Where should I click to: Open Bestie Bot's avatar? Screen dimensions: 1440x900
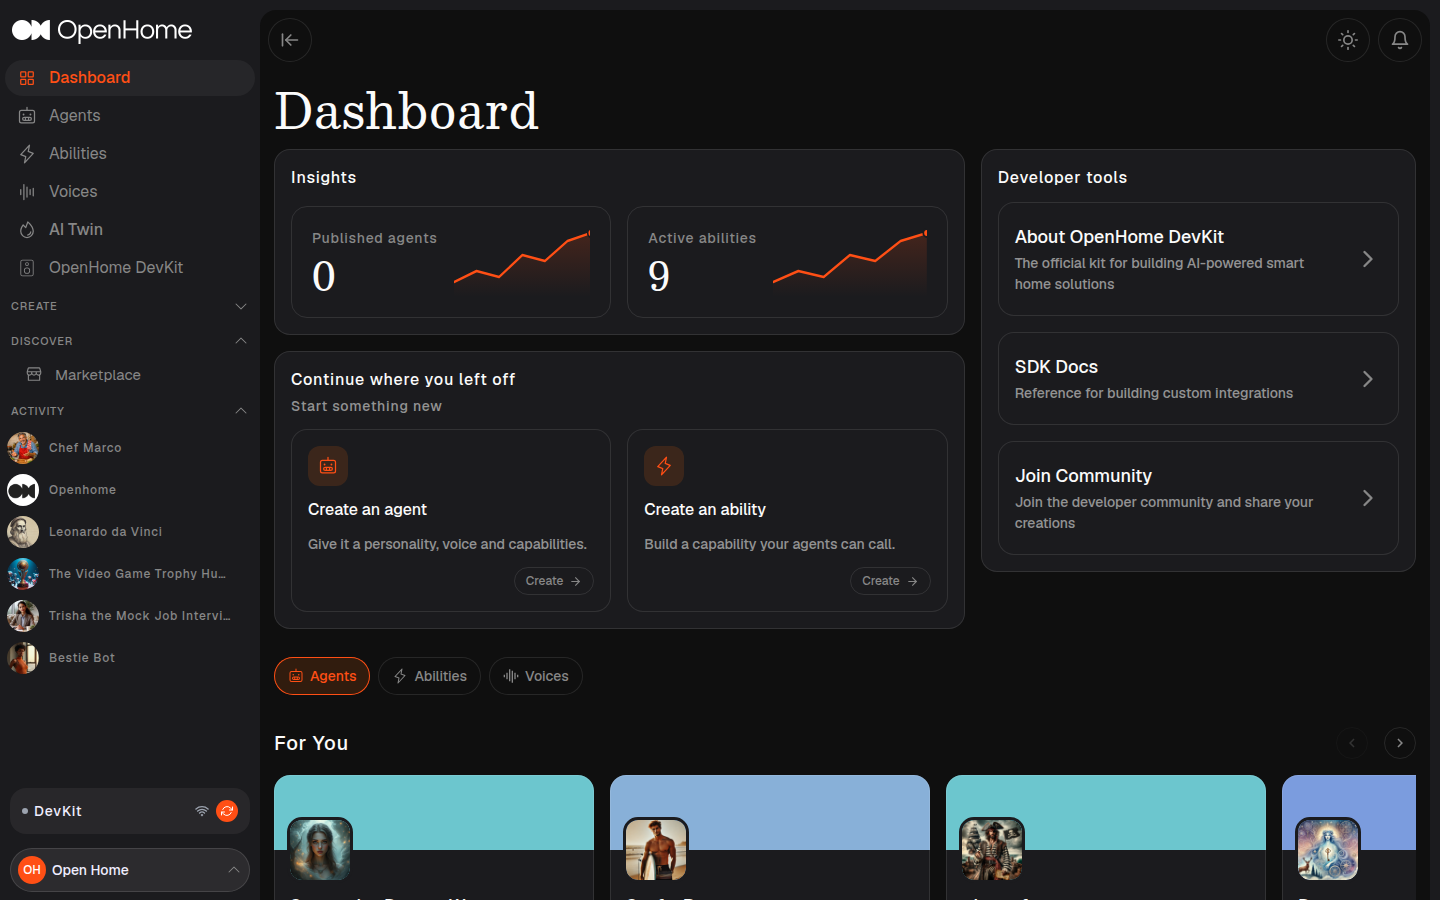click(x=23, y=658)
